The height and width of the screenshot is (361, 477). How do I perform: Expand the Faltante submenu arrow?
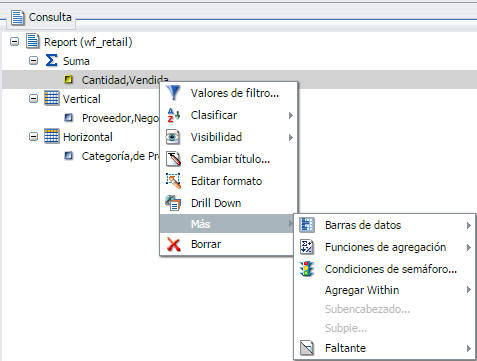[469, 348]
